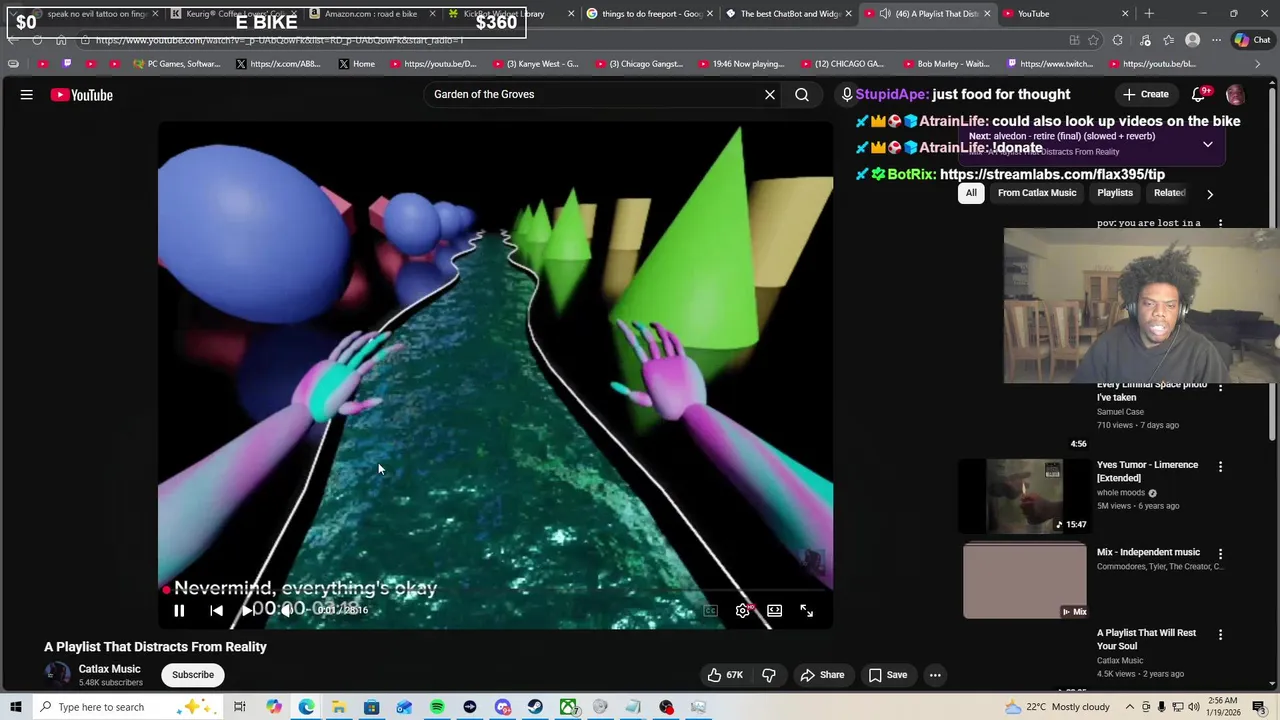The height and width of the screenshot is (720, 1280).
Task: Open more actions ellipsis under video
Action: (935, 675)
